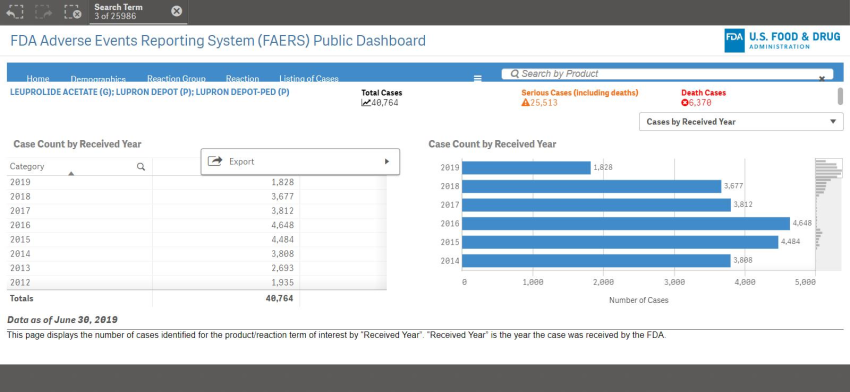This screenshot has height=392, width=850.
Task: Open the Cases by Received Year dropdown
Action: coord(741,122)
